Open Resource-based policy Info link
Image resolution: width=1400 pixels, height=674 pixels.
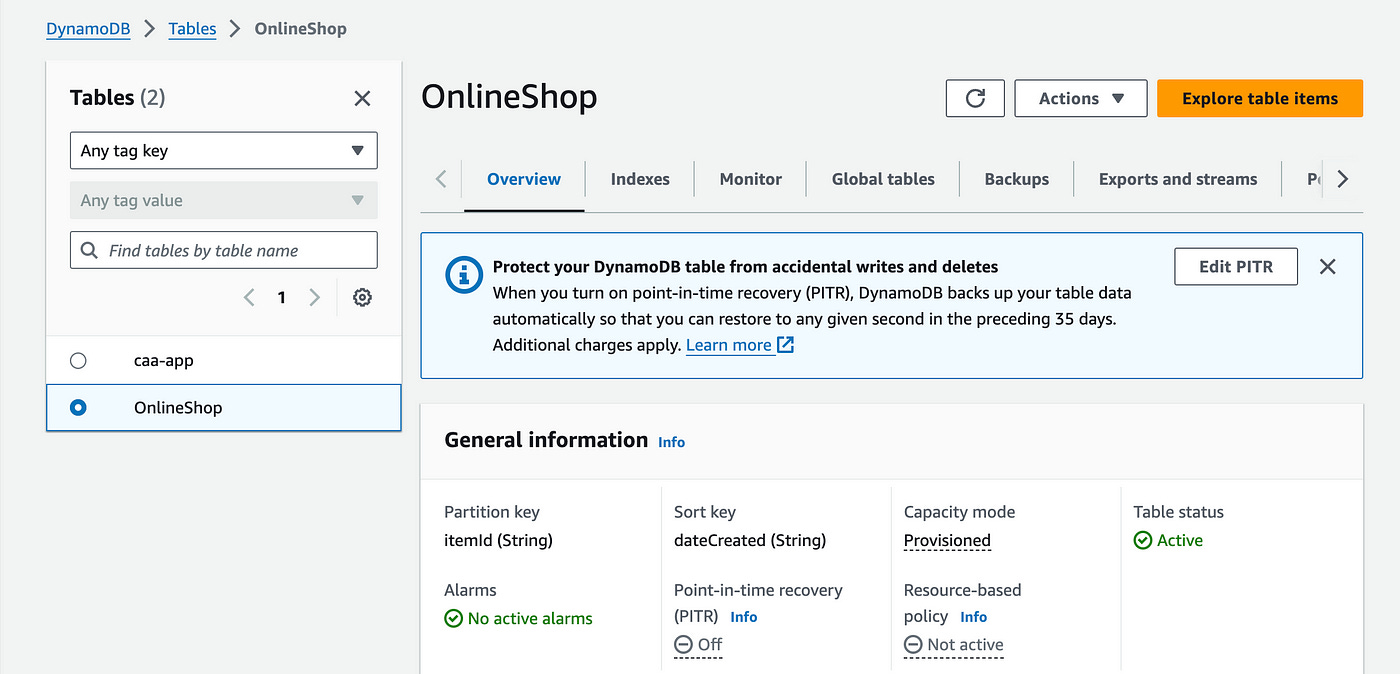tap(973, 617)
